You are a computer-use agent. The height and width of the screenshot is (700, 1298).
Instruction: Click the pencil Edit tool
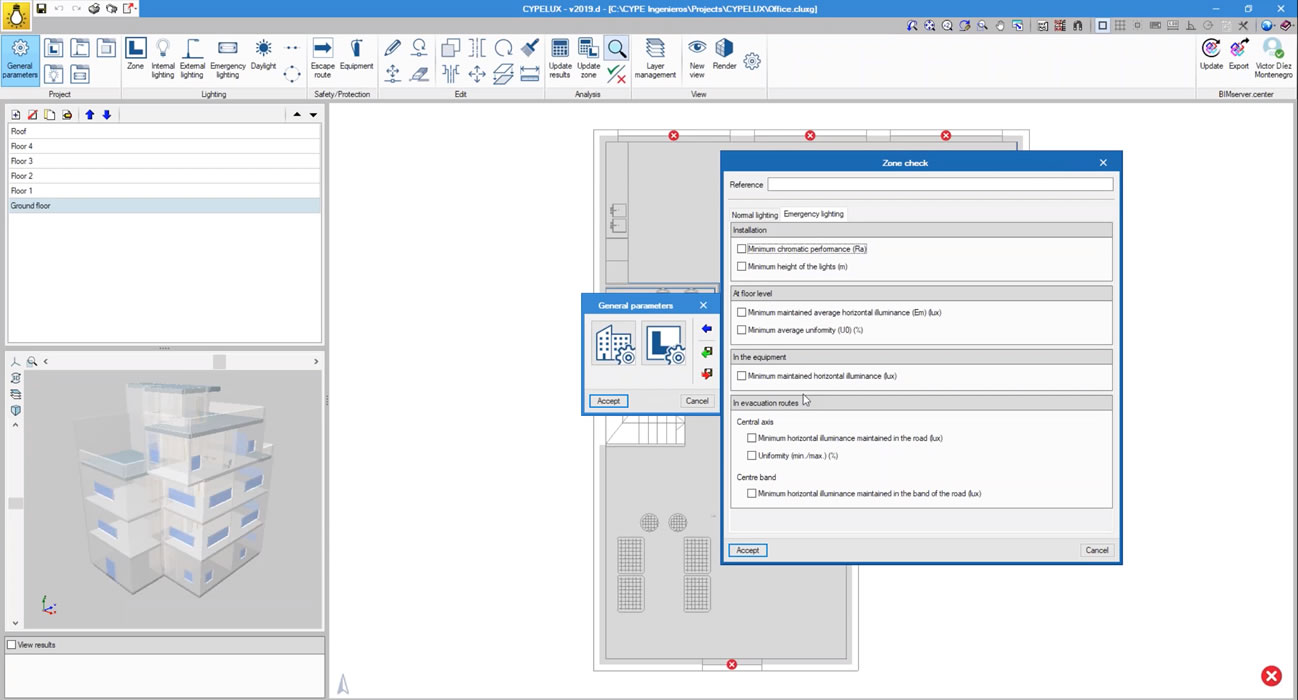(393, 47)
